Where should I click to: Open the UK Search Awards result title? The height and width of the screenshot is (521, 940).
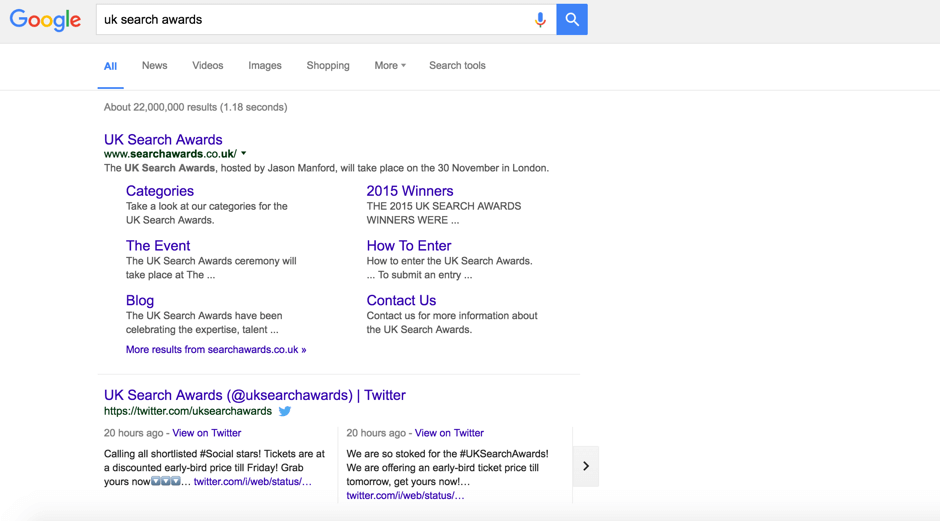click(163, 140)
